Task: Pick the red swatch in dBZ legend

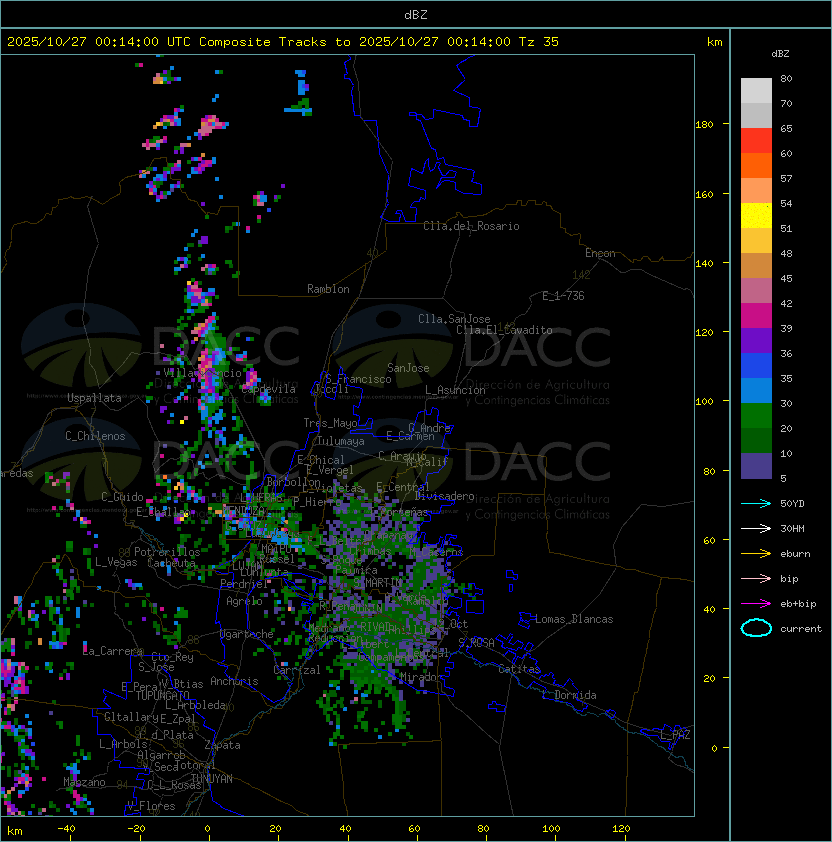Action: [x=756, y=141]
